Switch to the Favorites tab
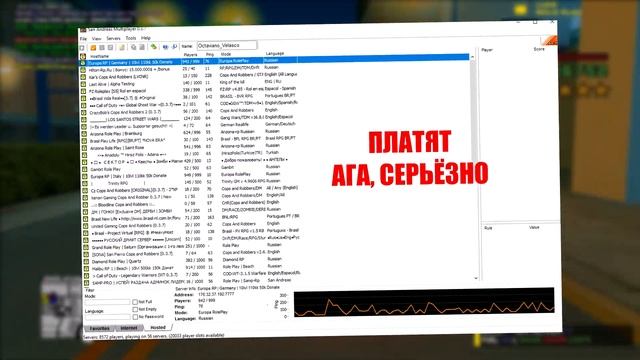 100,328
